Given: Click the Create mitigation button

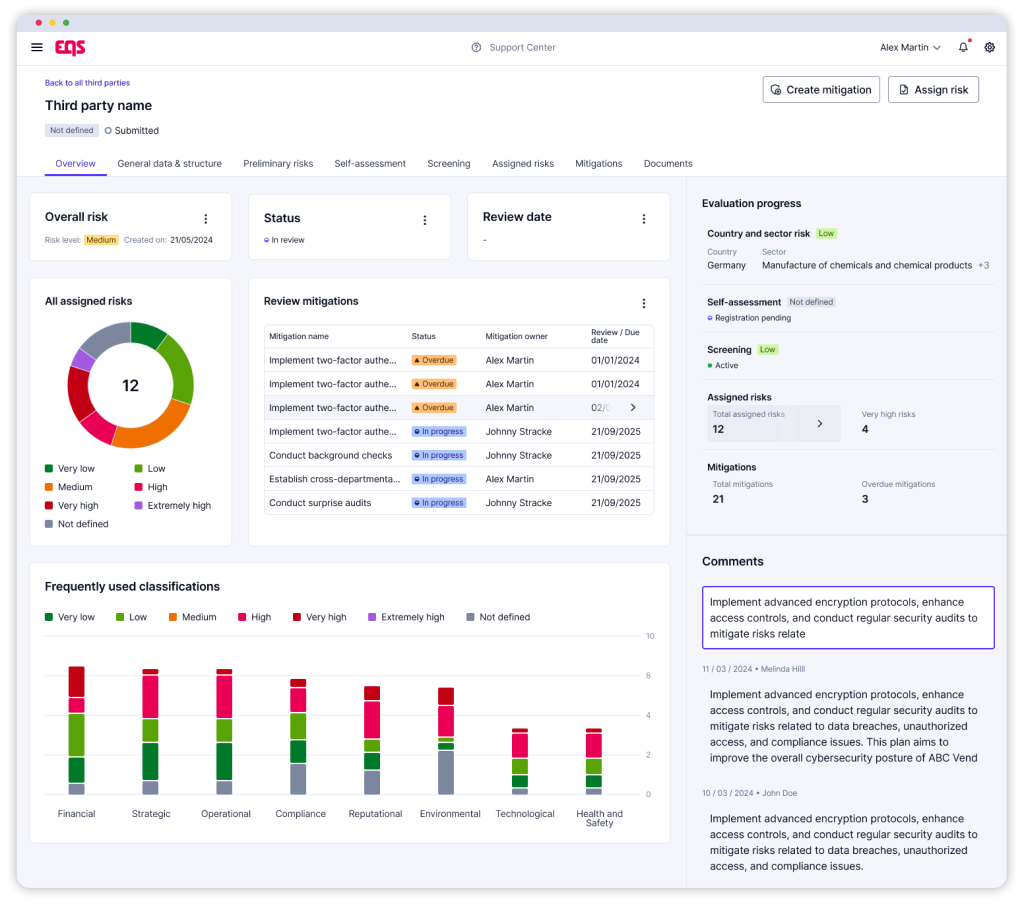Looking at the screenshot, I should coord(821,89).
